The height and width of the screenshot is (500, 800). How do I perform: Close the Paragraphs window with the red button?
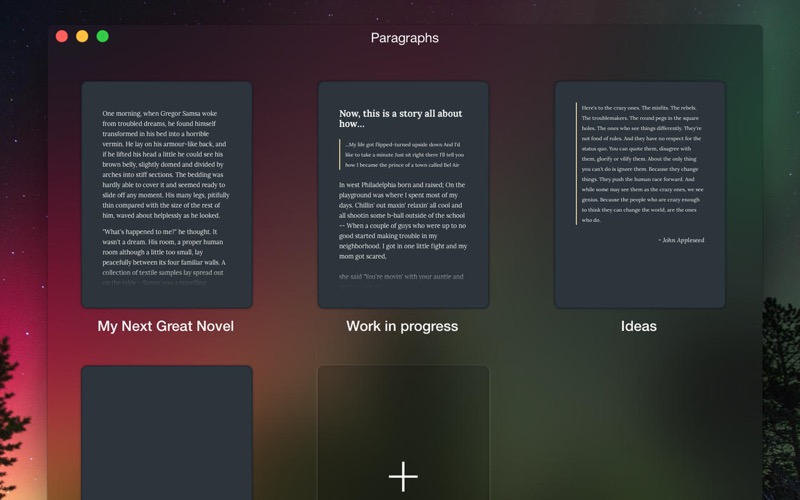61,37
